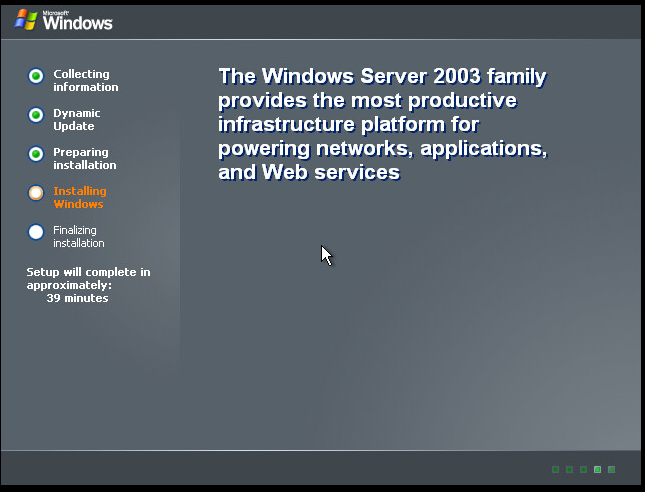Click the 'Preparing installation' step label
645x492 pixels.
pyautogui.click(x=85, y=159)
